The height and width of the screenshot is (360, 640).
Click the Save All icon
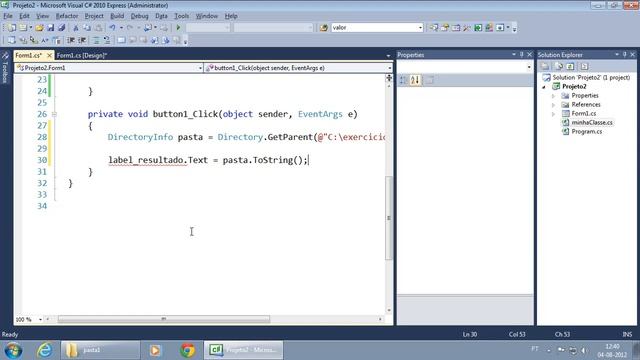[x=62, y=28]
